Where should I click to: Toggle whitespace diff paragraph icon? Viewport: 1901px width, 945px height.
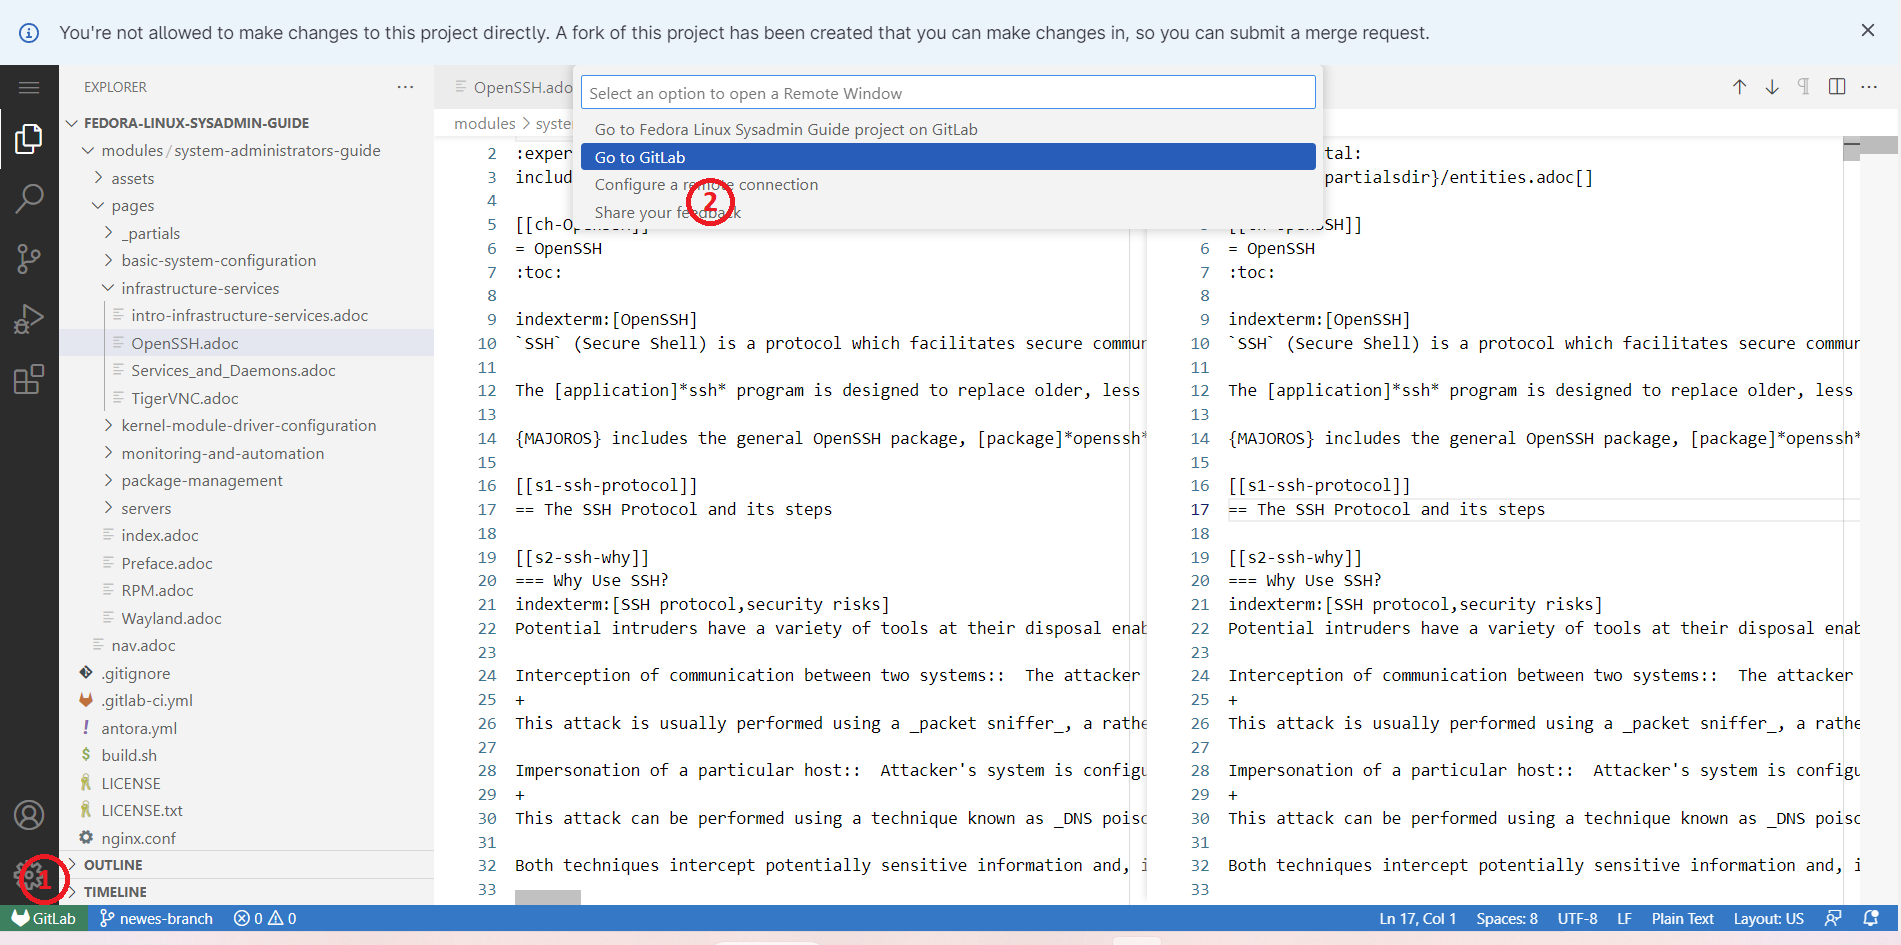1804,87
